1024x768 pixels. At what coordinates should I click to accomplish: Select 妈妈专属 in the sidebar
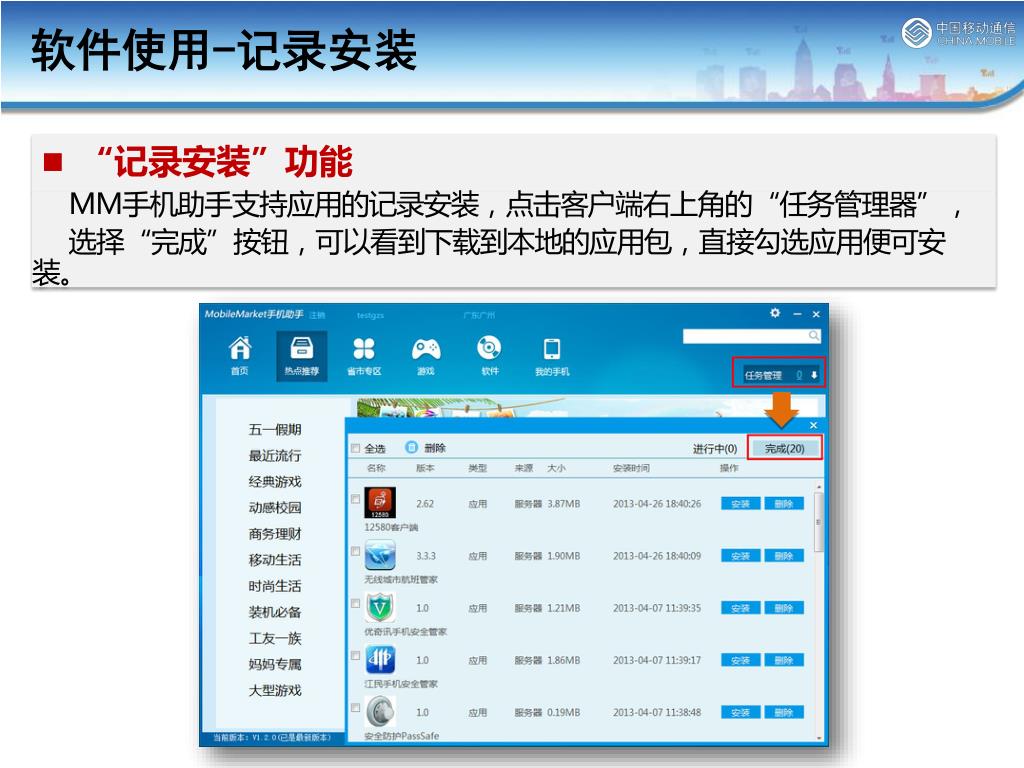click(x=275, y=664)
